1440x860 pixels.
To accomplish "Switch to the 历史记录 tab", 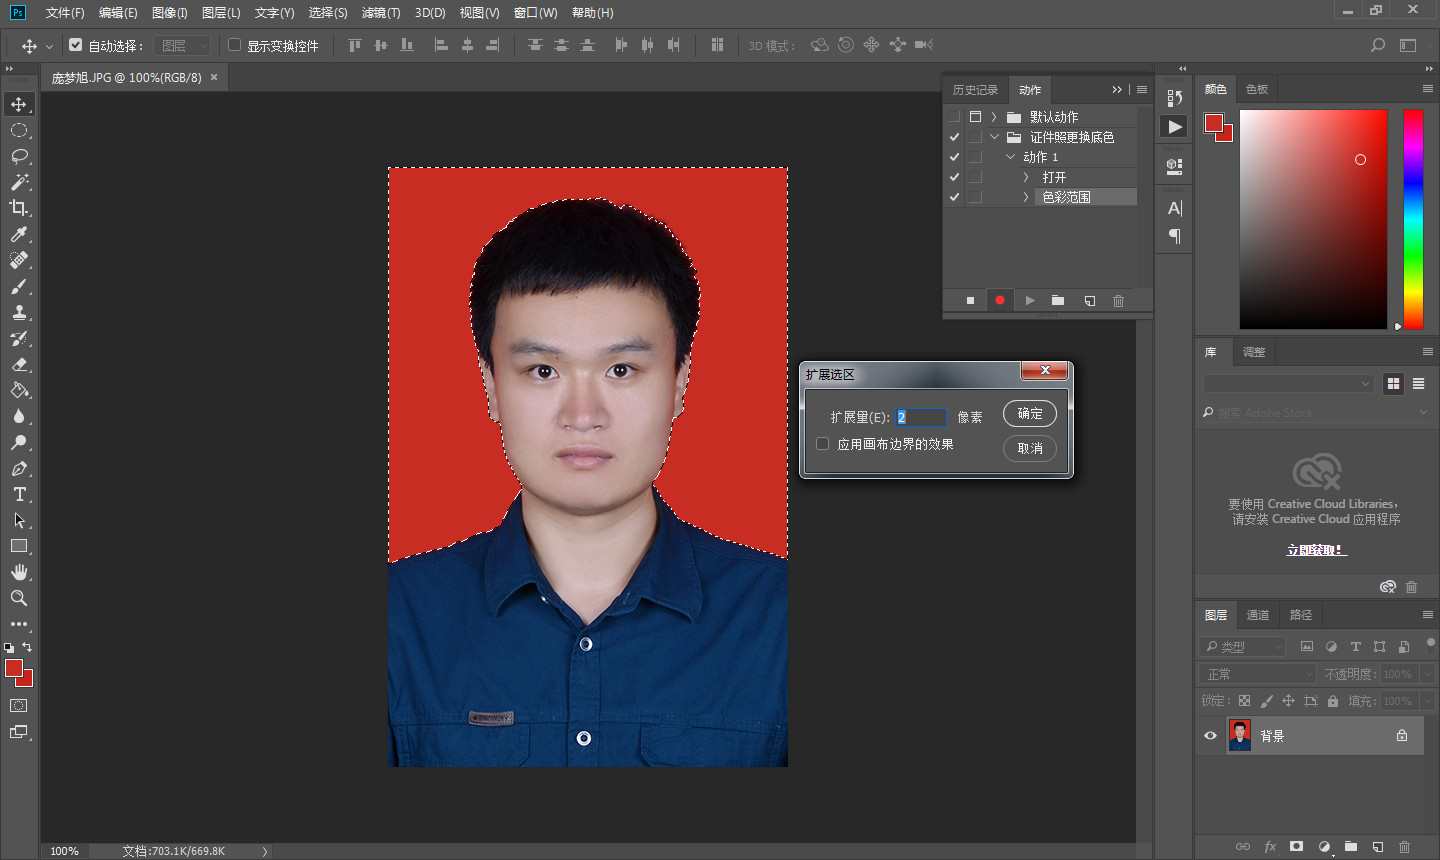I will pyautogui.click(x=975, y=90).
